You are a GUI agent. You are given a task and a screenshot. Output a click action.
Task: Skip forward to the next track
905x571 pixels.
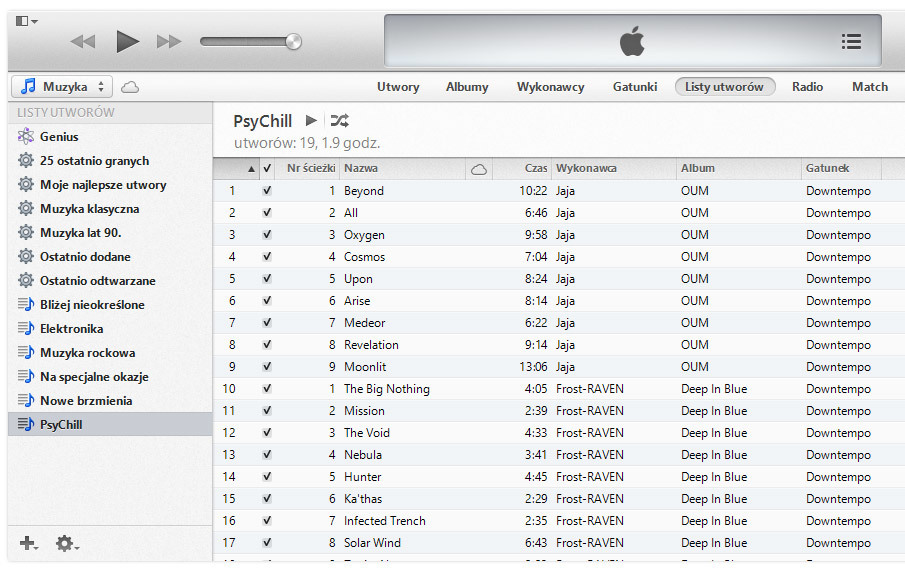[x=169, y=42]
